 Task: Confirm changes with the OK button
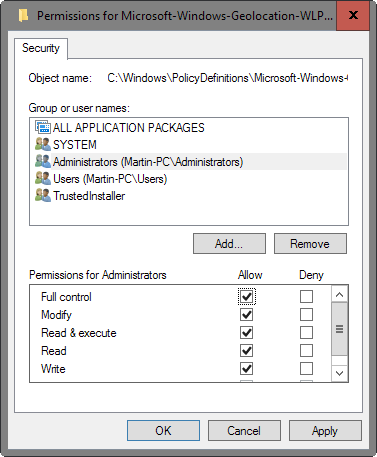click(x=163, y=430)
